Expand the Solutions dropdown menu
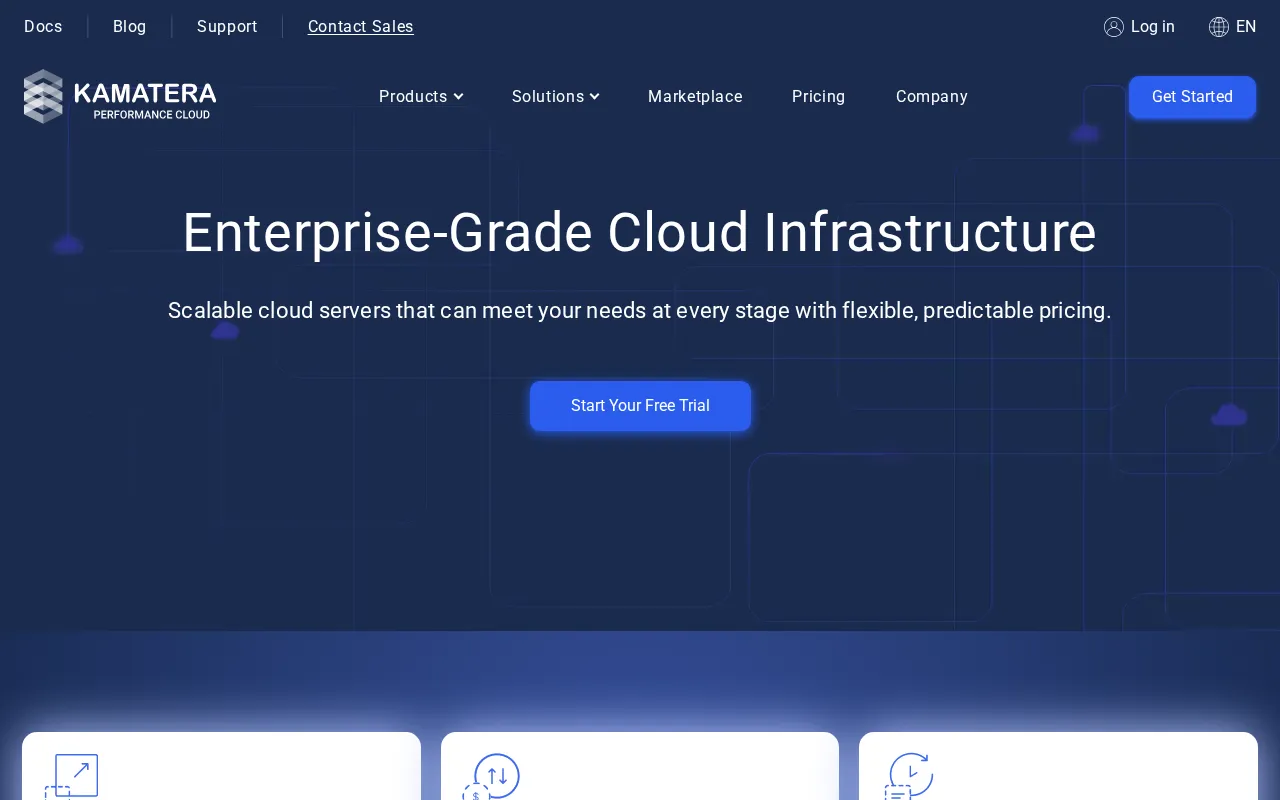Viewport: 1280px width, 800px height. [555, 96]
